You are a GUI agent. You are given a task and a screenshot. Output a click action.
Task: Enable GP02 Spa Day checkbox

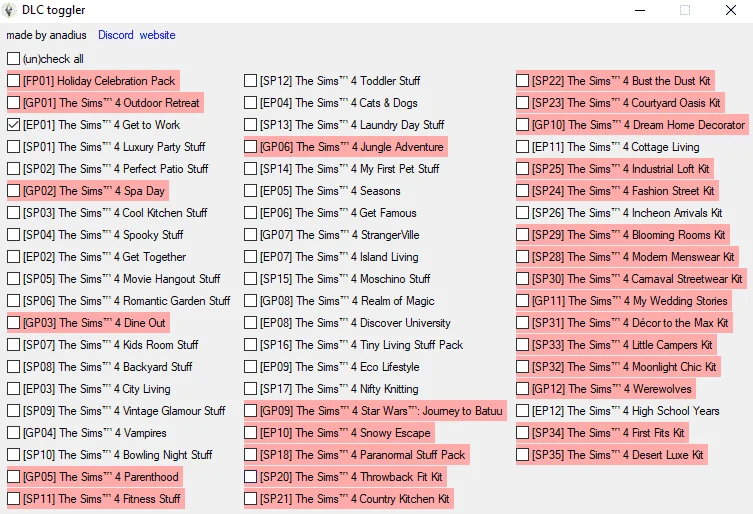point(13,191)
